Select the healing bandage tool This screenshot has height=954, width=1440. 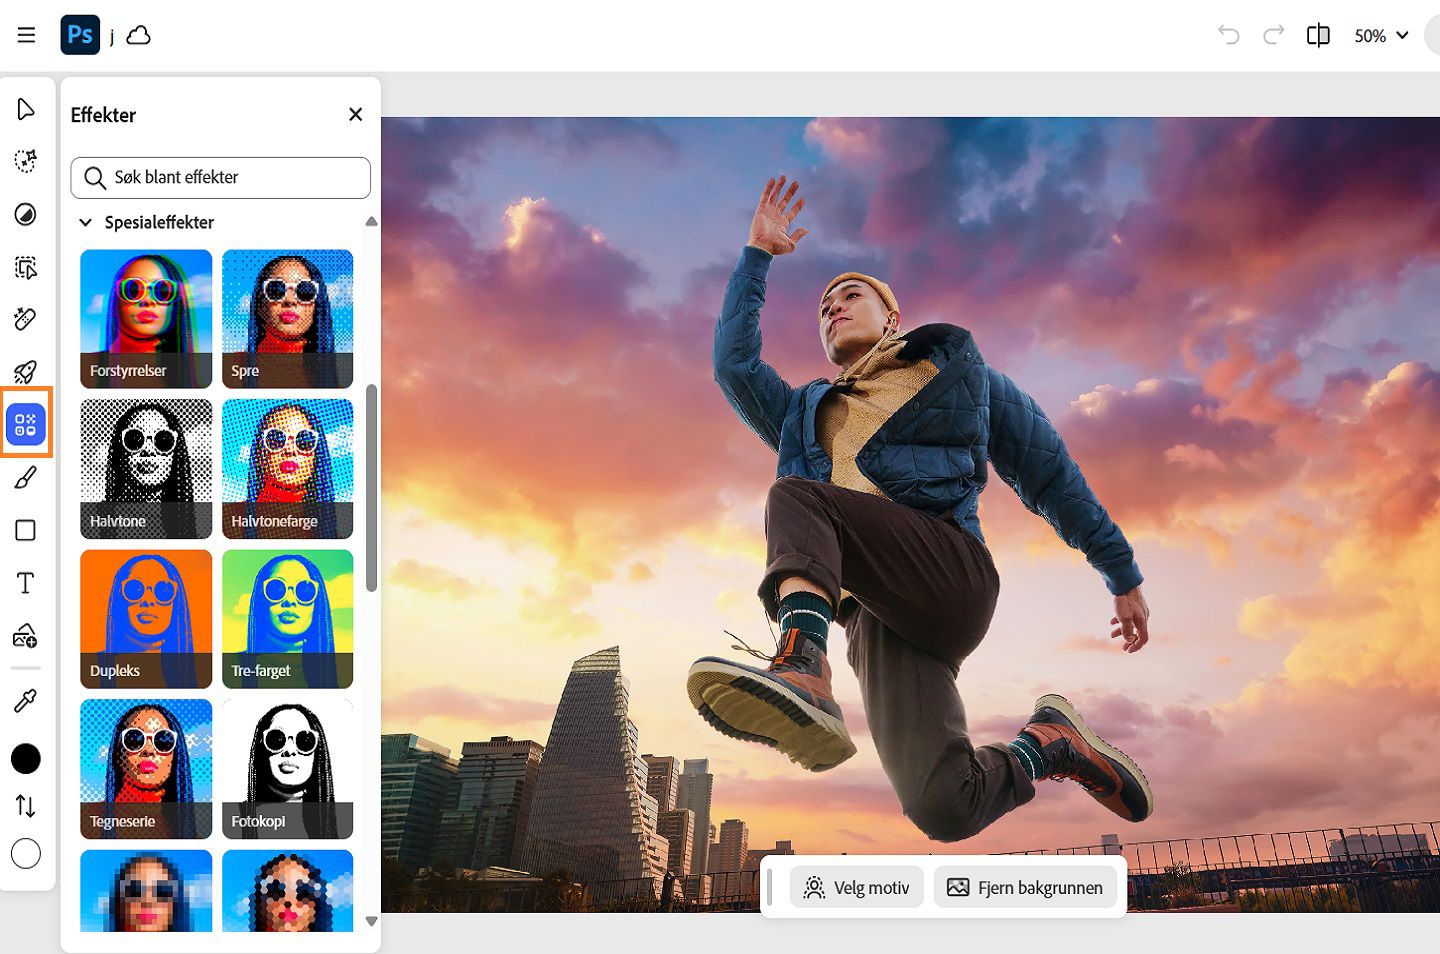(26, 319)
